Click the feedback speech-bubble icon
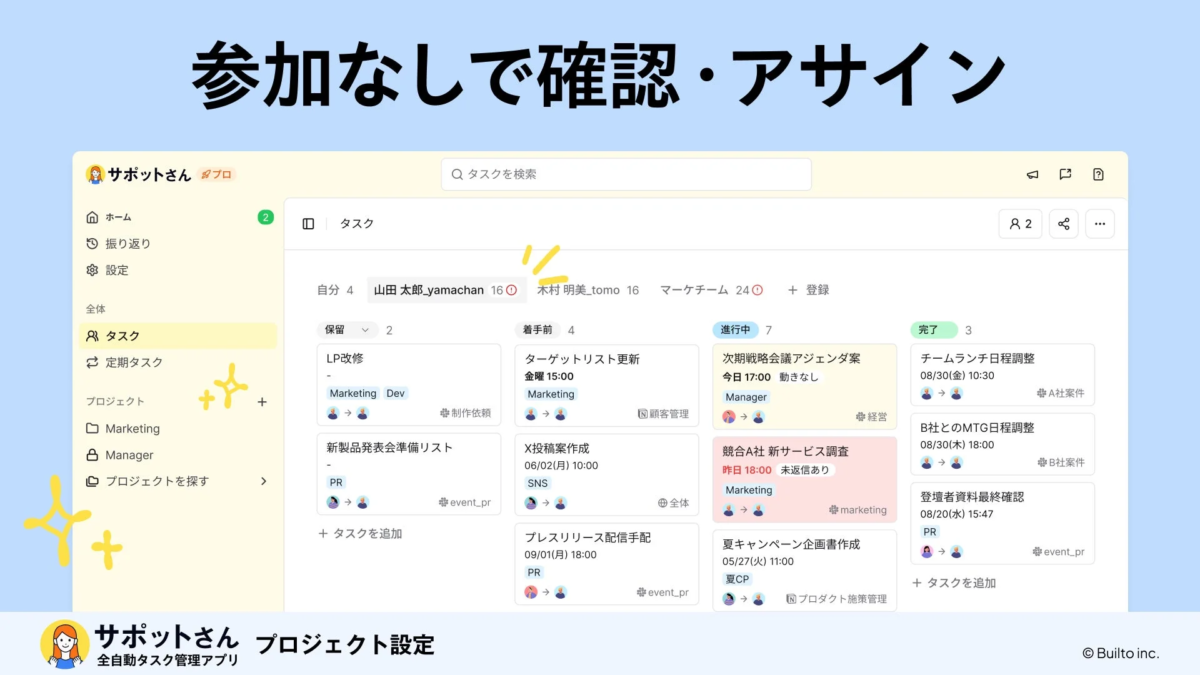This screenshot has height=675, width=1200. coord(1064,174)
